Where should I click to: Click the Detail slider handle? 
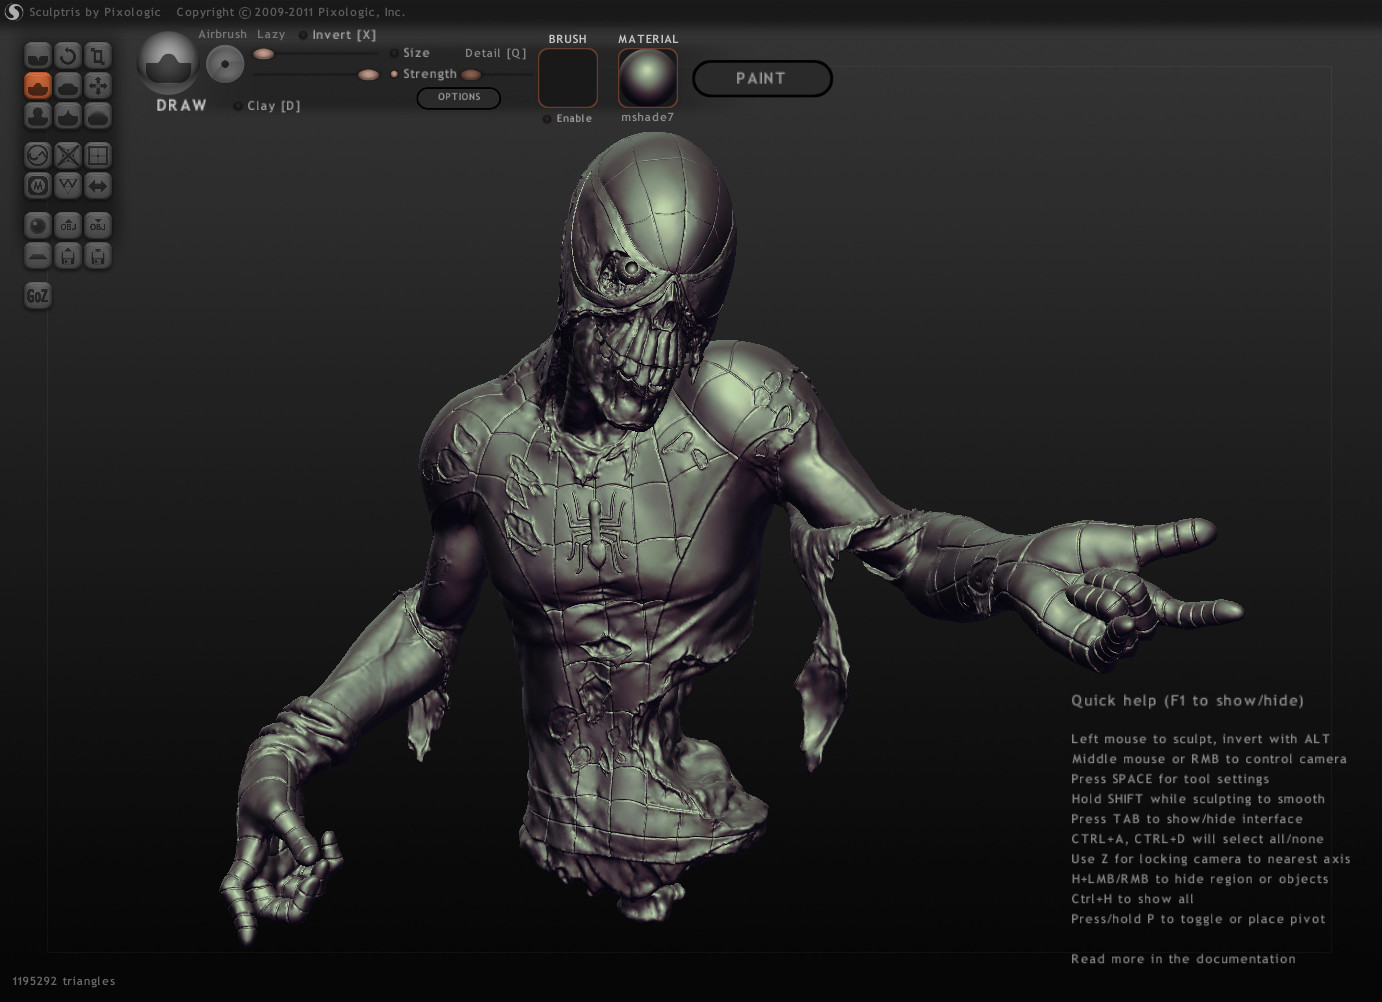click(471, 75)
